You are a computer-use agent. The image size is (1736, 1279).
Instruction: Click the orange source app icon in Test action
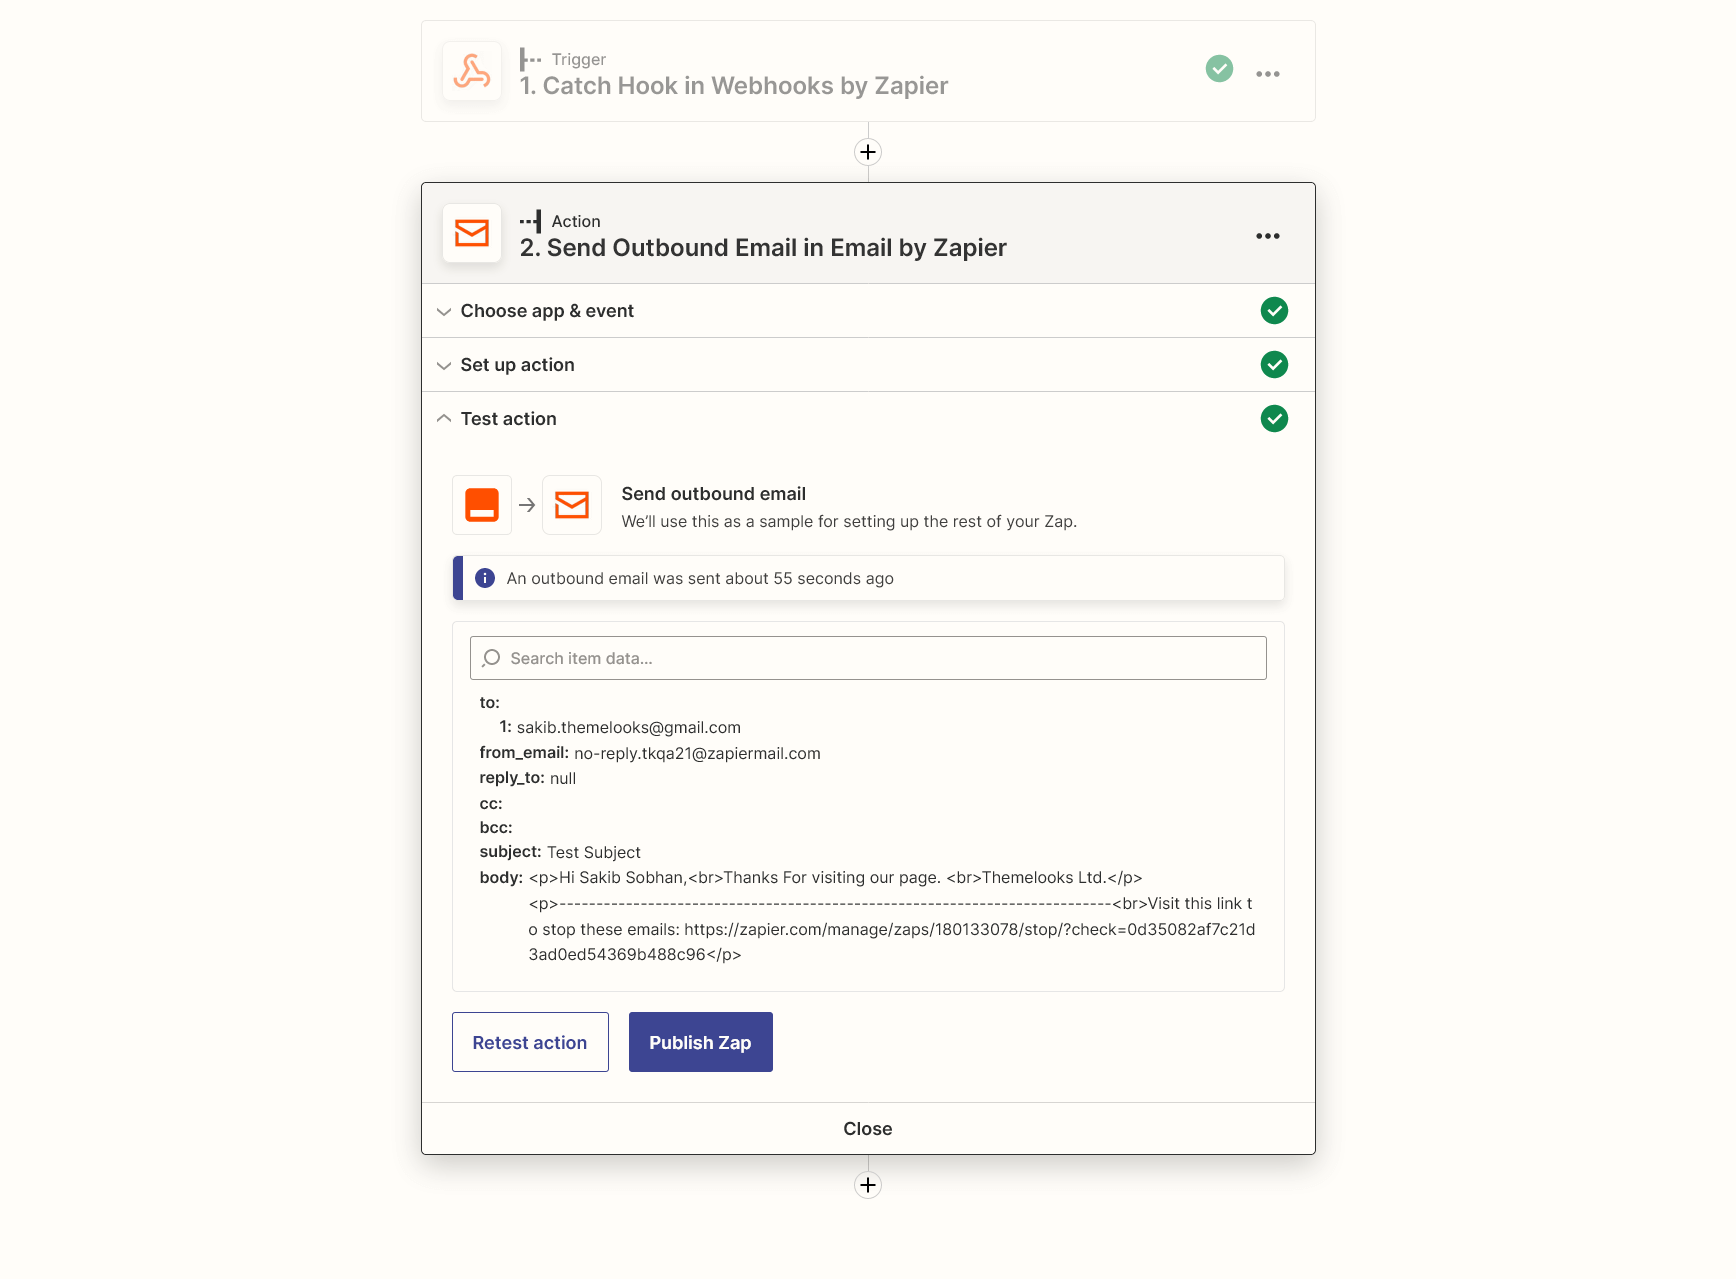pos(482,505)
